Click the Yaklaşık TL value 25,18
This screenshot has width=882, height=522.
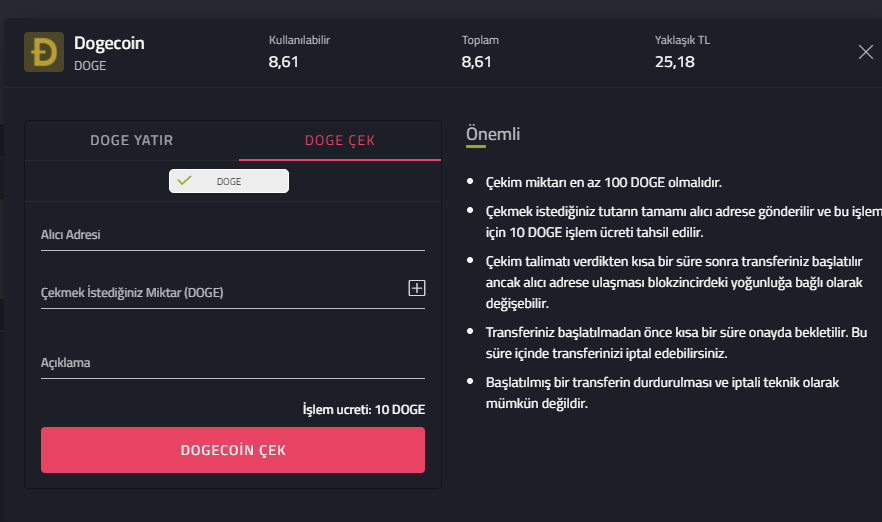pyautogui.click(x=675, y=62)
